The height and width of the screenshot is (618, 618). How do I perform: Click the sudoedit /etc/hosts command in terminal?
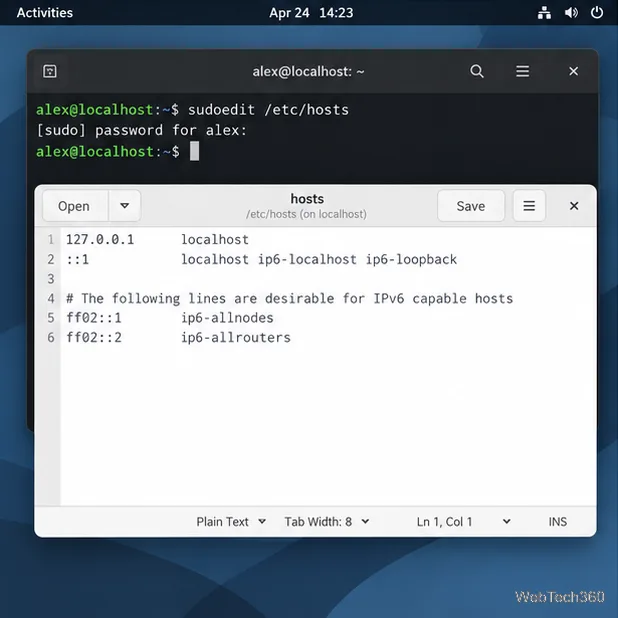268,110
